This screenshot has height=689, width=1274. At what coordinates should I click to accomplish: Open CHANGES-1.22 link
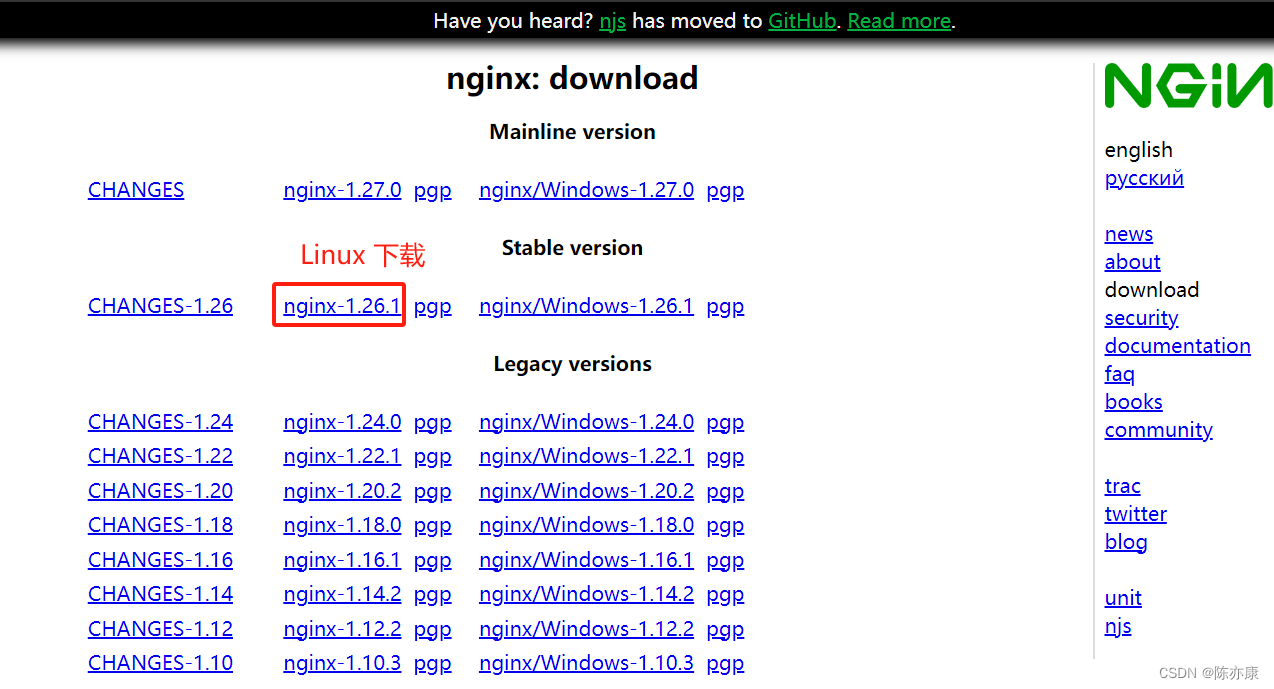(x=160, y=456)
